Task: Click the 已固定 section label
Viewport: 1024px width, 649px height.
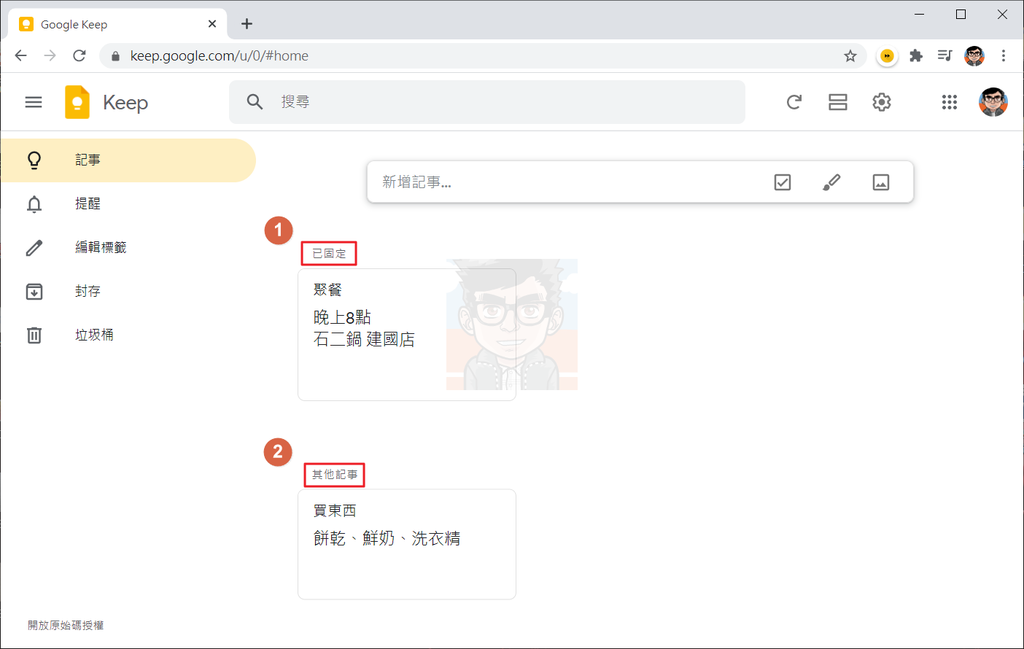Action: pos(329,253)
